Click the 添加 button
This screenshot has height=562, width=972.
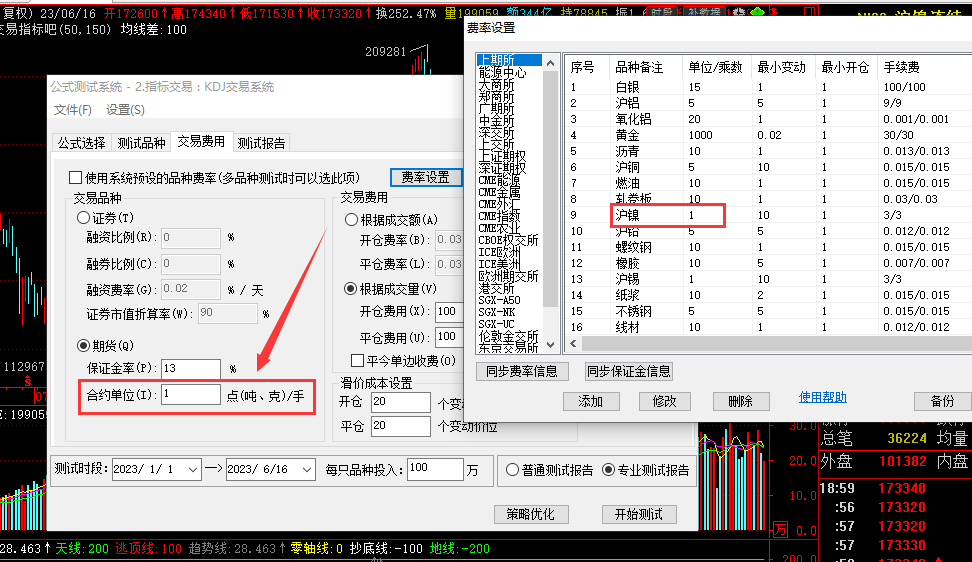click(x=591, y=402)
